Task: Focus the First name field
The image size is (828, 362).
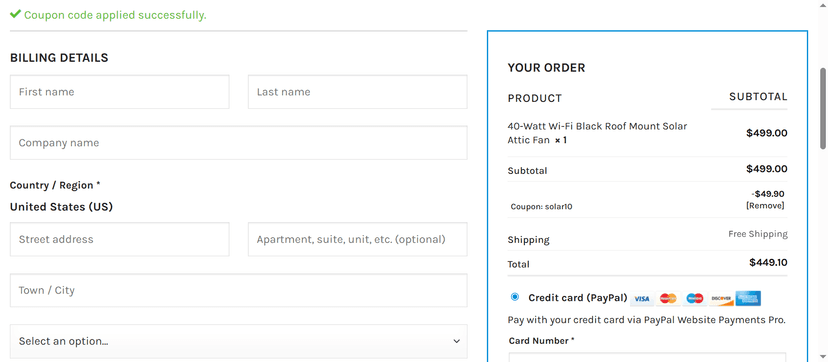Action: 119,92
